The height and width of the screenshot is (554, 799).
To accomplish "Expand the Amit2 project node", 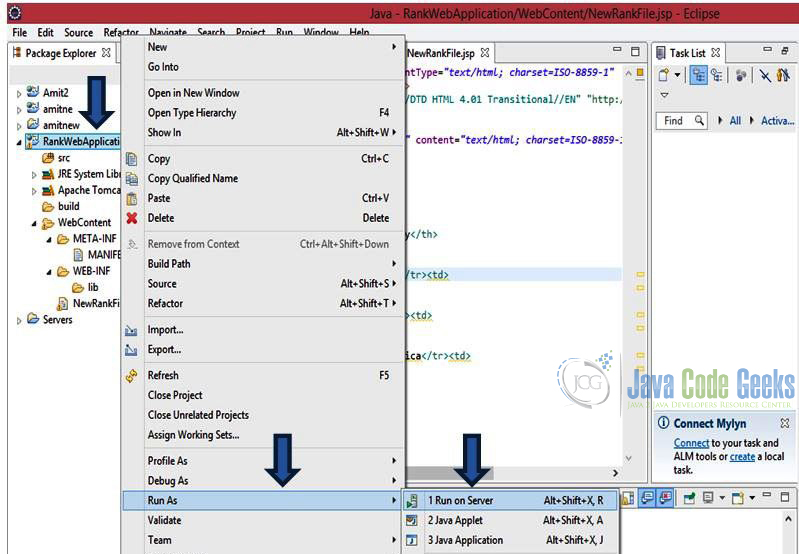I will (19, 93).
